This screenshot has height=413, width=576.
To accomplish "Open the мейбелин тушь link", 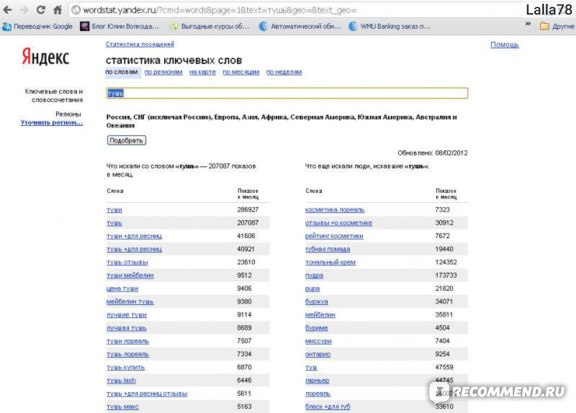I will [x=130, y=302].
